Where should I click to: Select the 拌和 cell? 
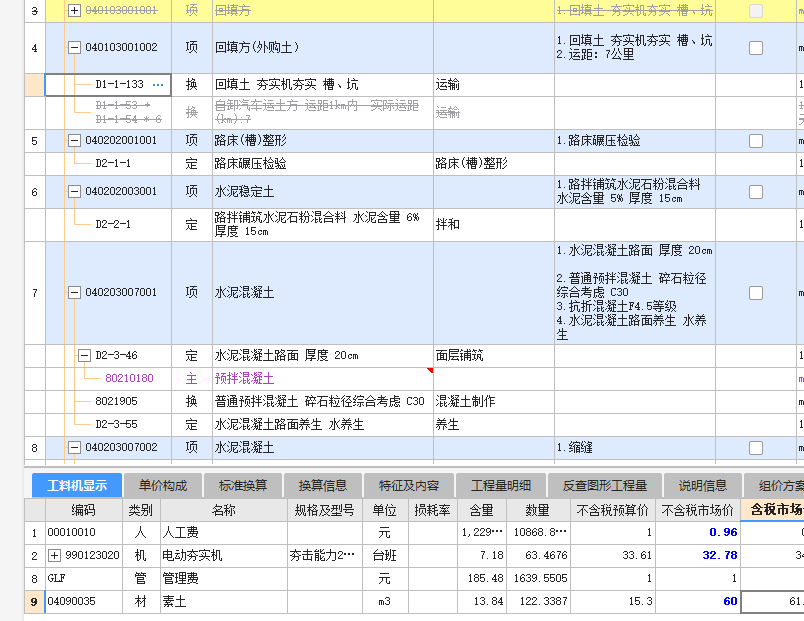pyautogui.click(x=494, y=225)
